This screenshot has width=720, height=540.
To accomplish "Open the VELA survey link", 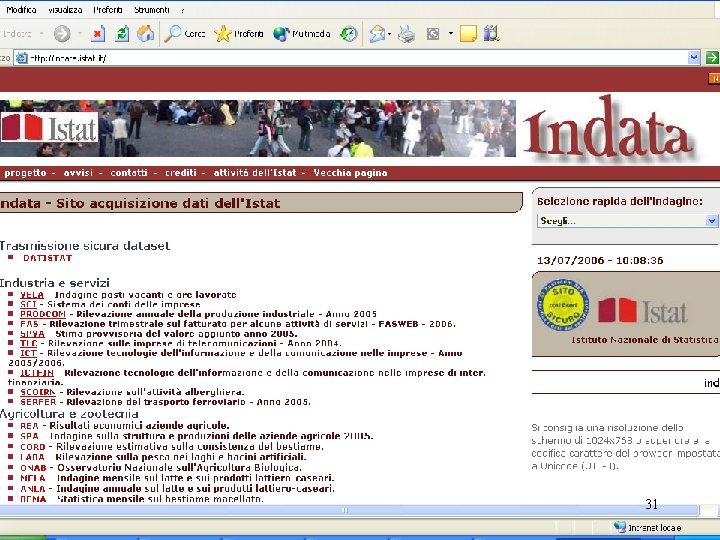I will click(32, 295).
